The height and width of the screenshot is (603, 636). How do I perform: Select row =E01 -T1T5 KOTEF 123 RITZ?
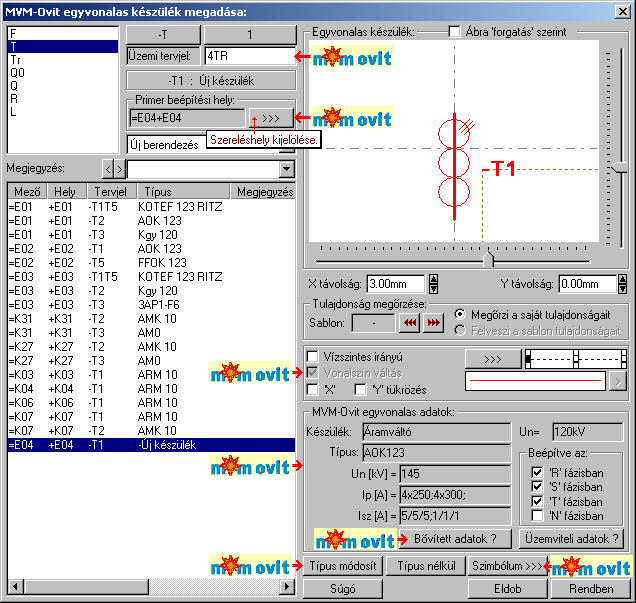(x=151, y=207)
